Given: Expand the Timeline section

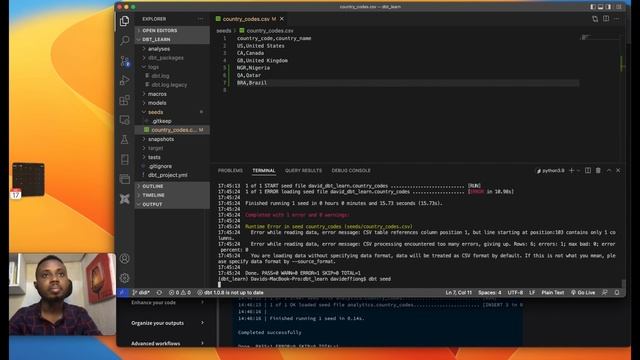Looking at the screenshot, I should pos(172,195).
